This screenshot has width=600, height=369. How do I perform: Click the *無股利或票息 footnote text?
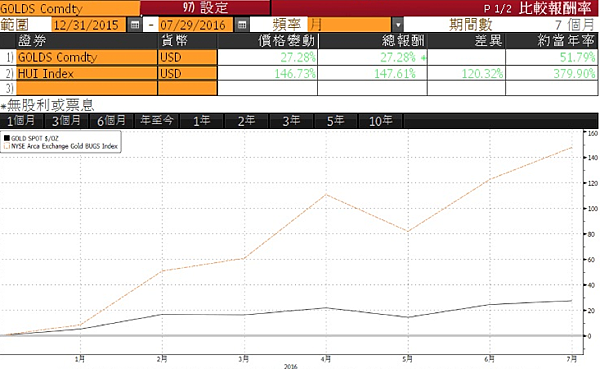click(47, 105)
